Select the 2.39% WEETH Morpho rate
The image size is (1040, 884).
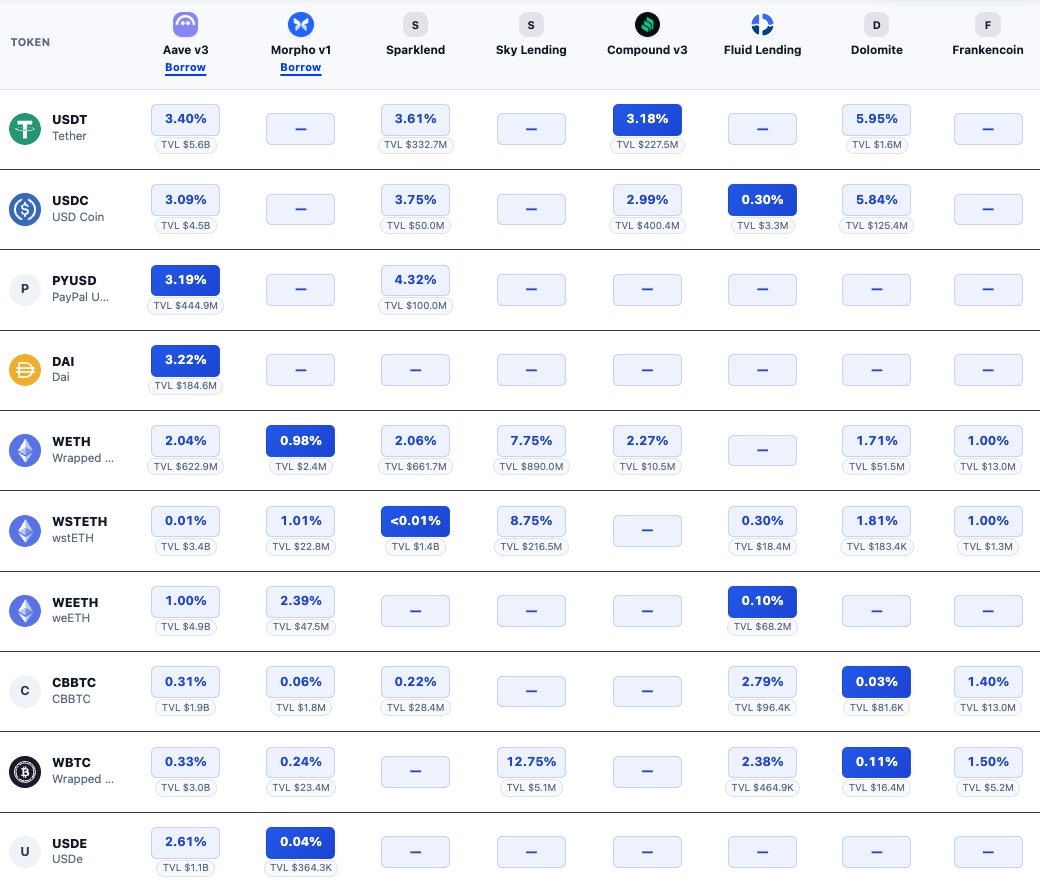[300, 601]
